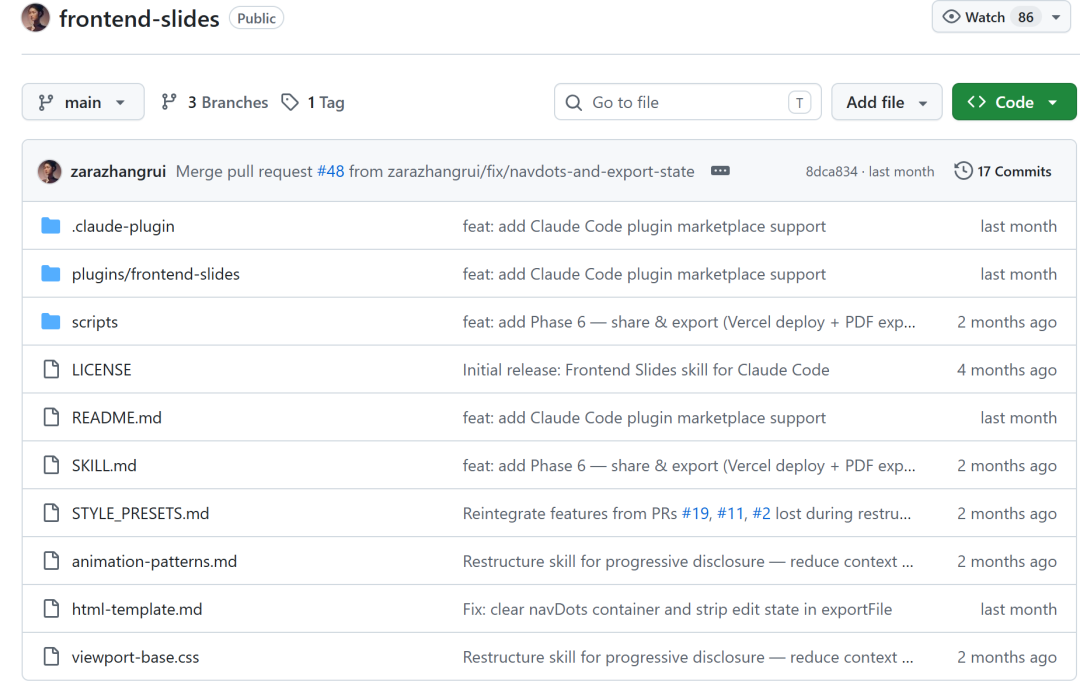Viewport: 1080px width, 682px height.
Task: Click the html-template.md file icon
Action: click(x=51, y=609)
